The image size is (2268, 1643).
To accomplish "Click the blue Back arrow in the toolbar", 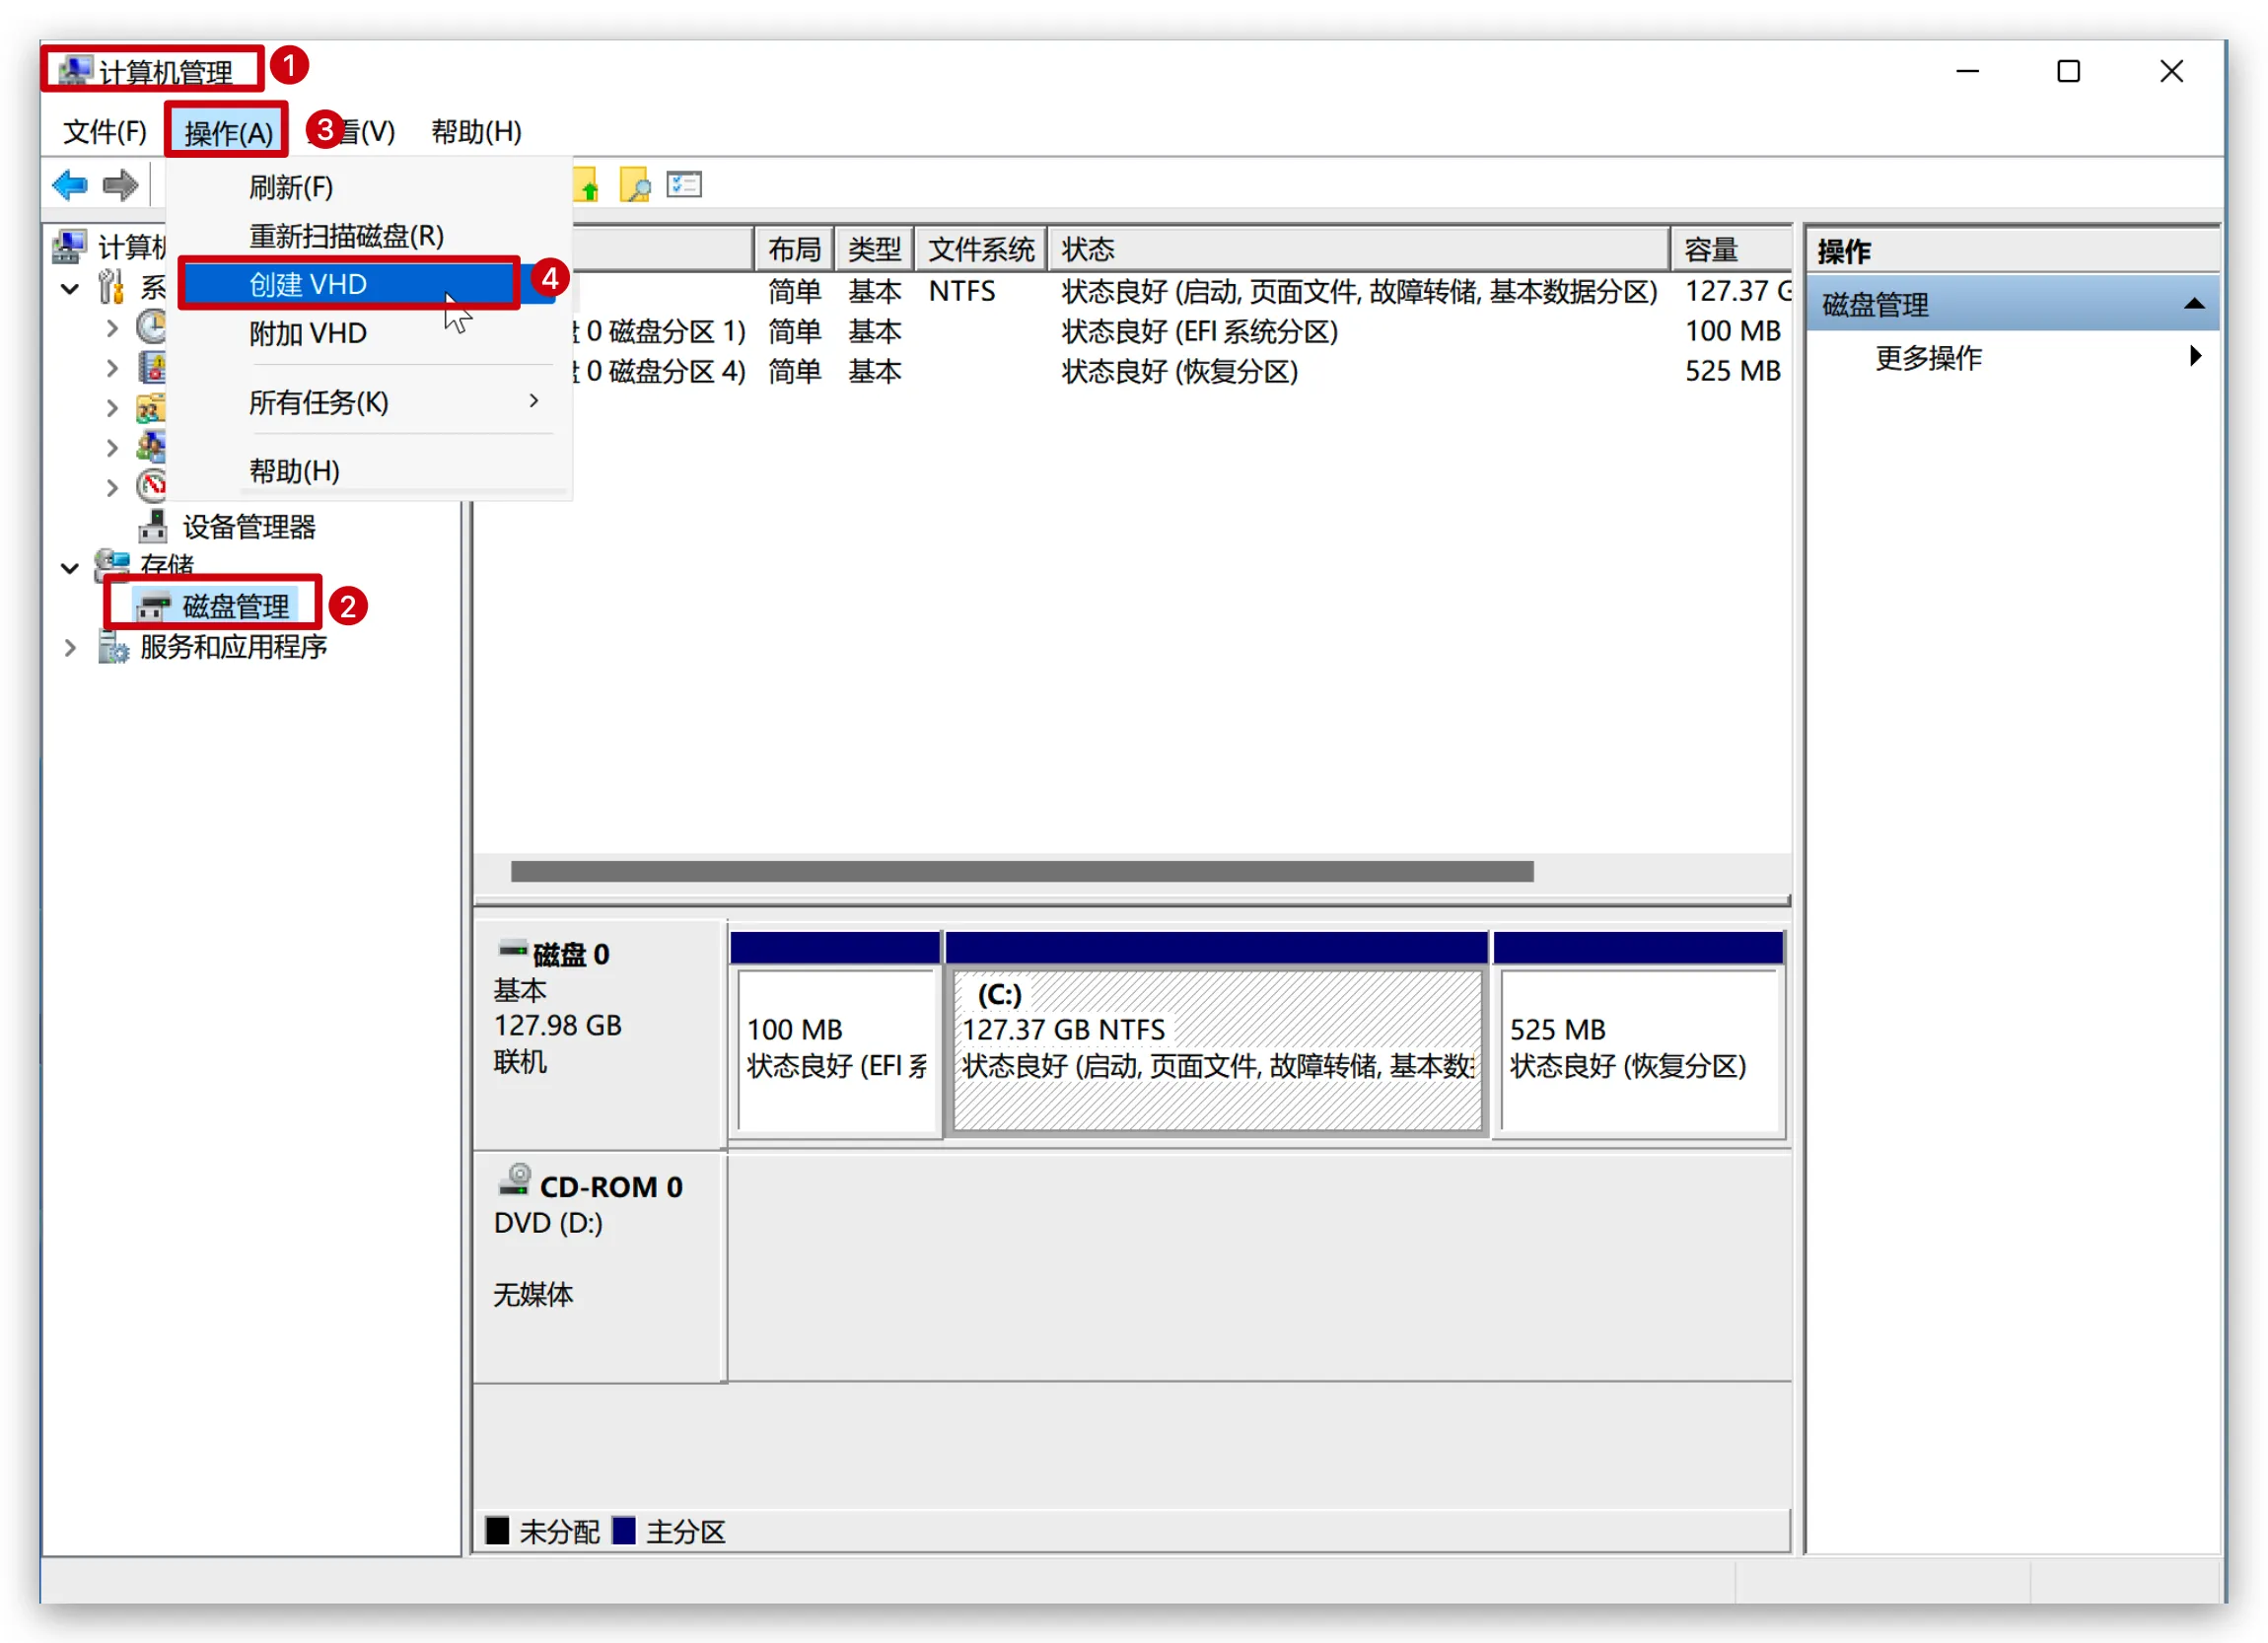I will (70, 185).
